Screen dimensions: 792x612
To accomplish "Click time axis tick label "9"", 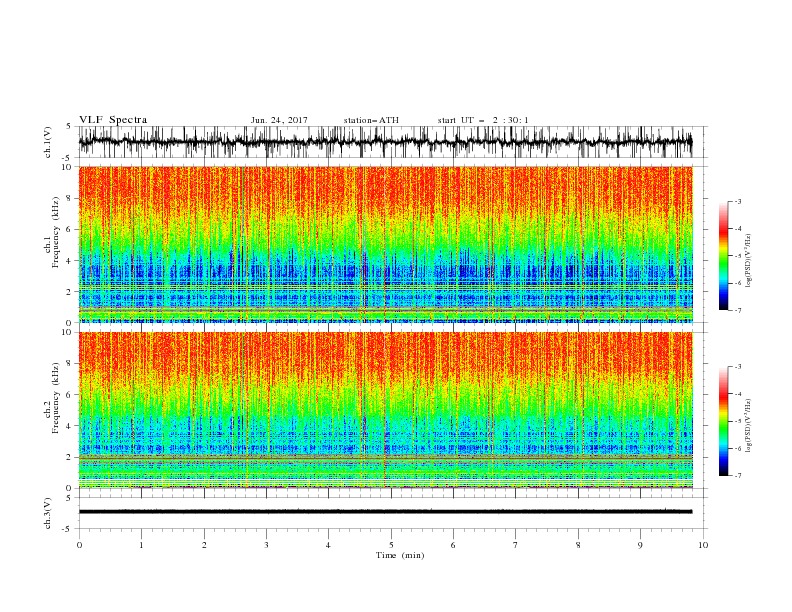I will tap(640, 545).
